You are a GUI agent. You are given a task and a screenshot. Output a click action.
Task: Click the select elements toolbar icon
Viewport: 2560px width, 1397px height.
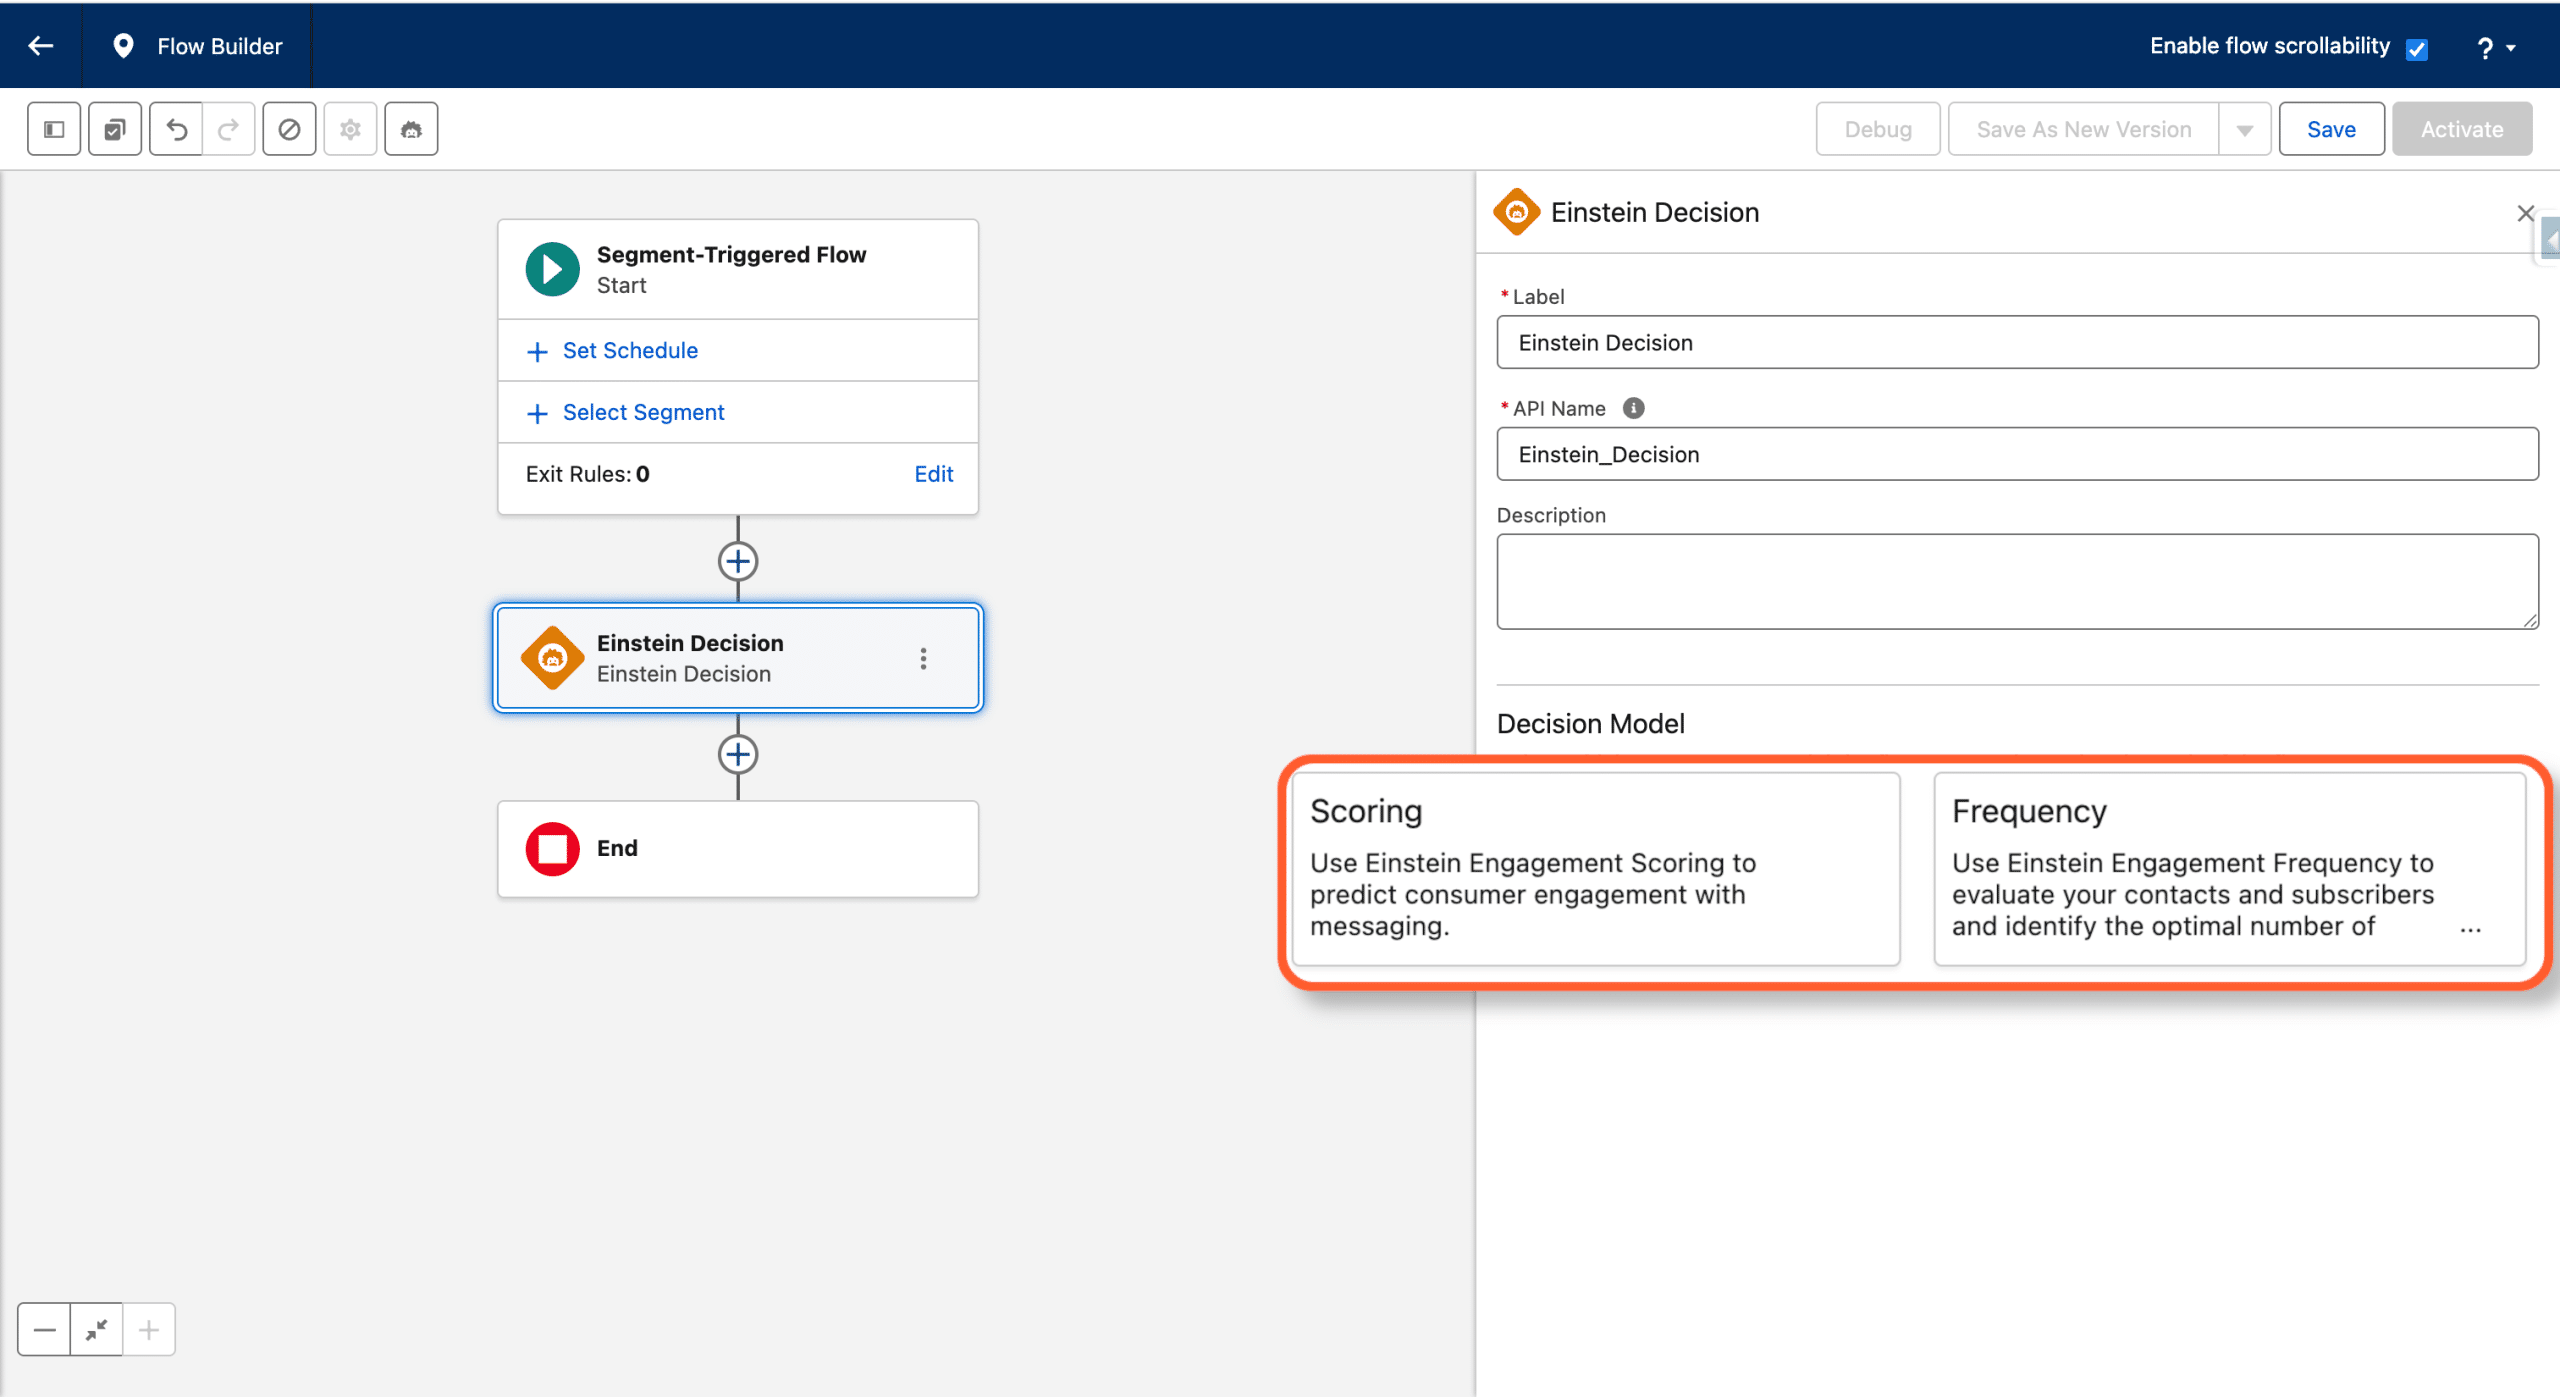[x=115, y=129]
